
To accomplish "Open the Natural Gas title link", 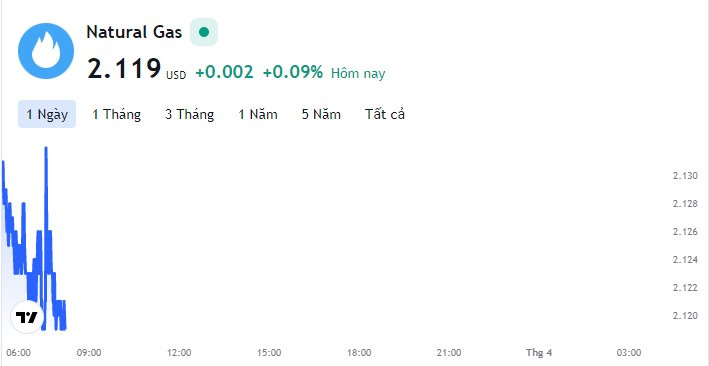I will pos(134,32).
